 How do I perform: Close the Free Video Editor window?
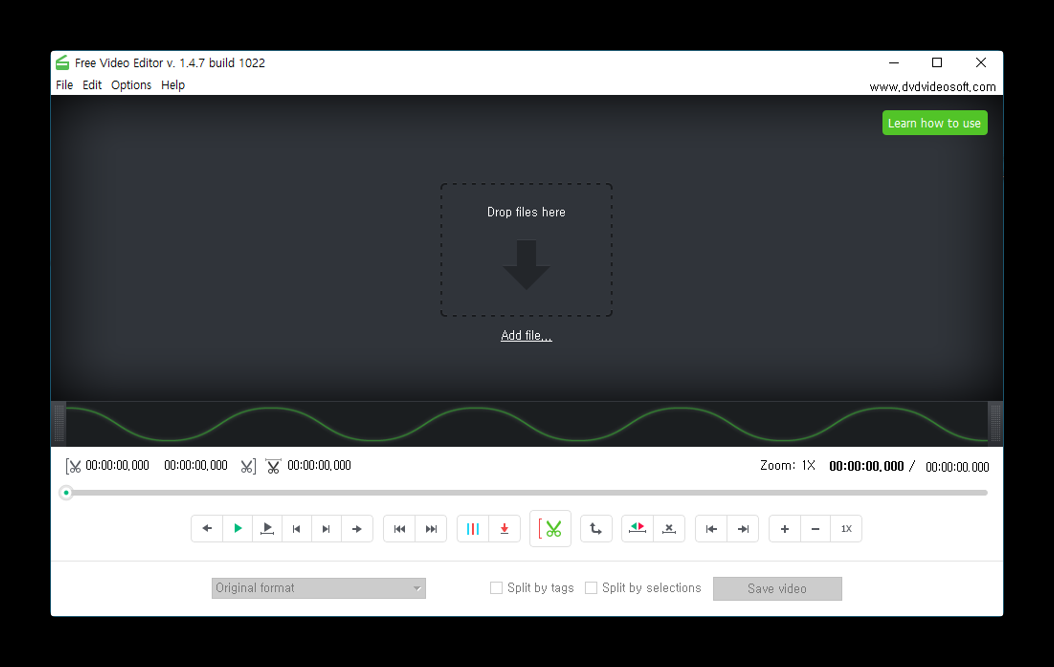coord(981,63)
